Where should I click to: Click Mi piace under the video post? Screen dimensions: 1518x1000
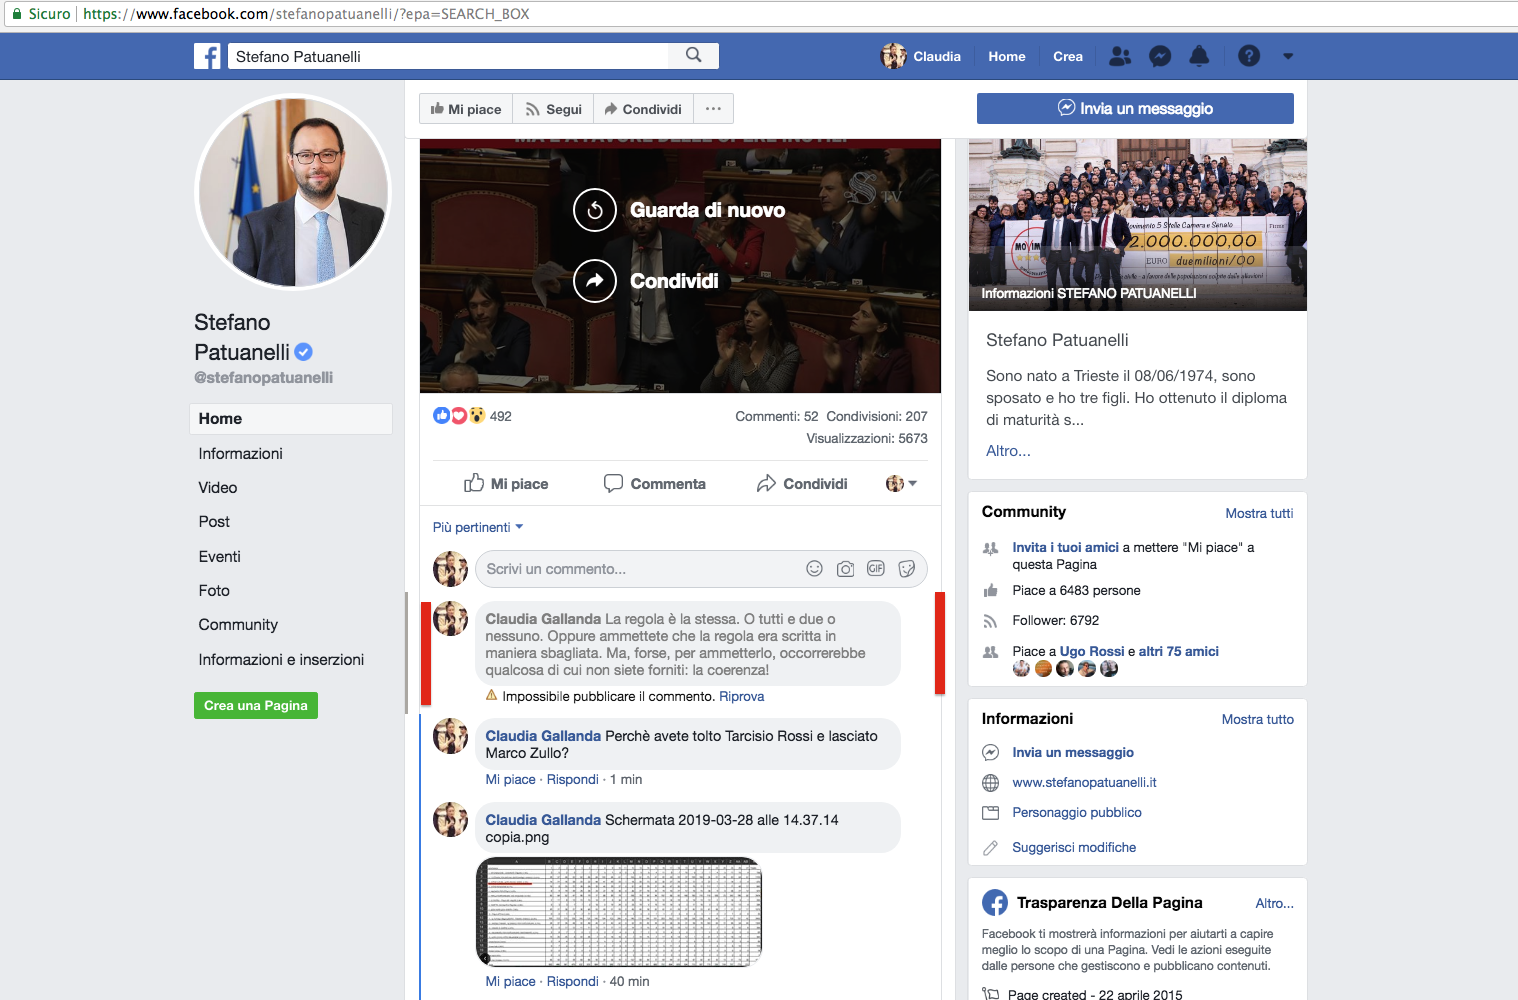506,484
